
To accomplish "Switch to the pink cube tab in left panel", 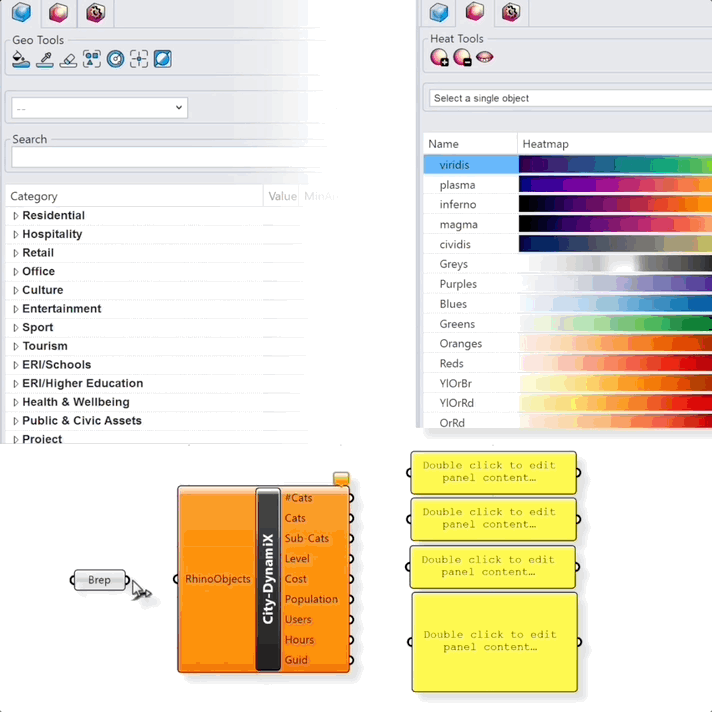I will click(58, 13).
